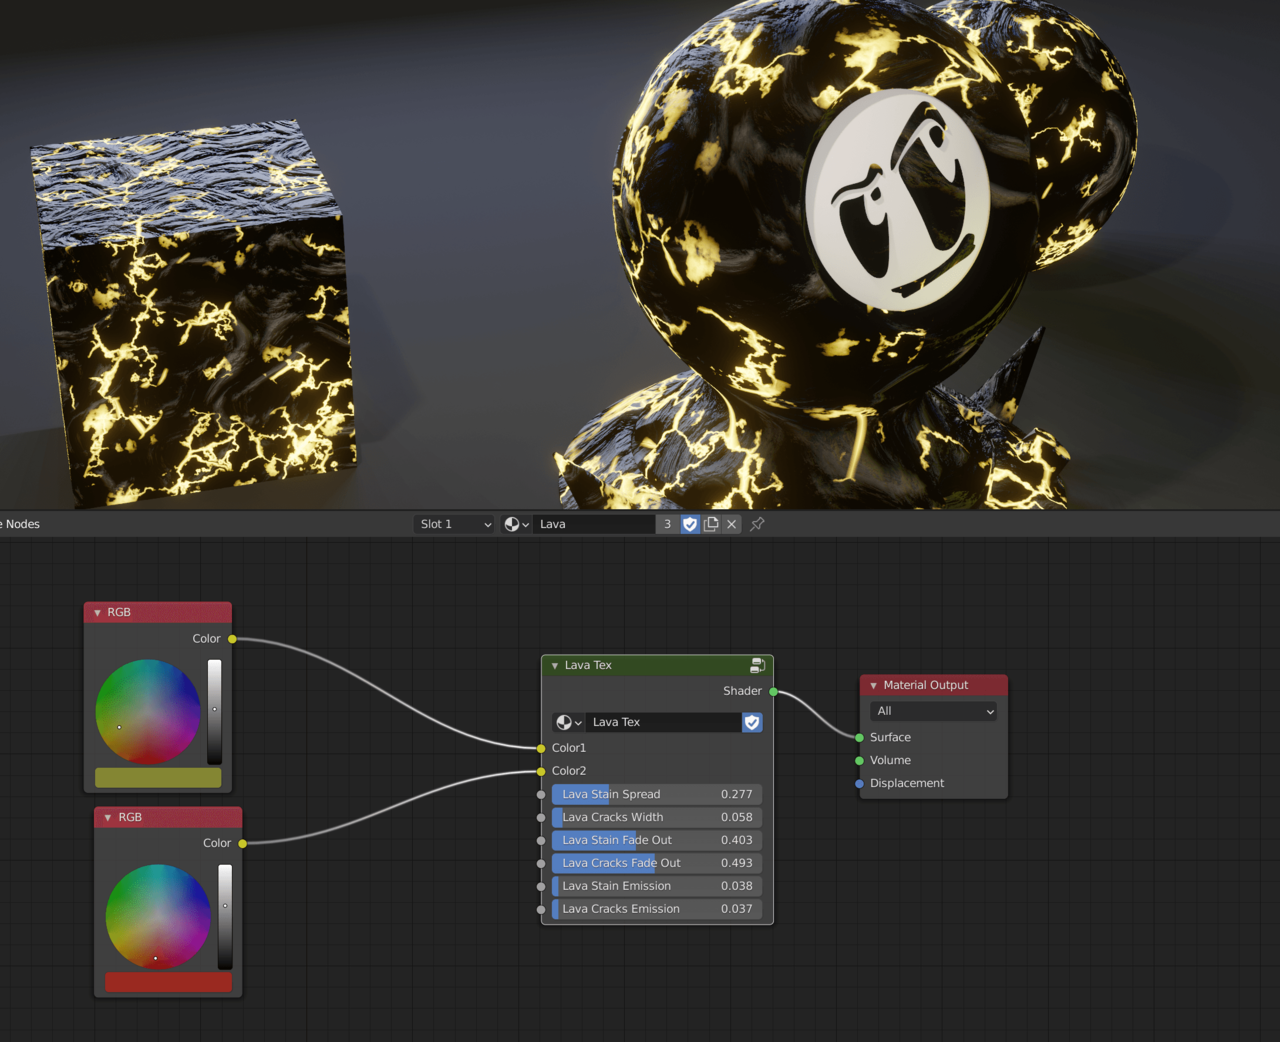
Task: Click the Surface input socket on Material Output
Action: (x=859, y=737)
